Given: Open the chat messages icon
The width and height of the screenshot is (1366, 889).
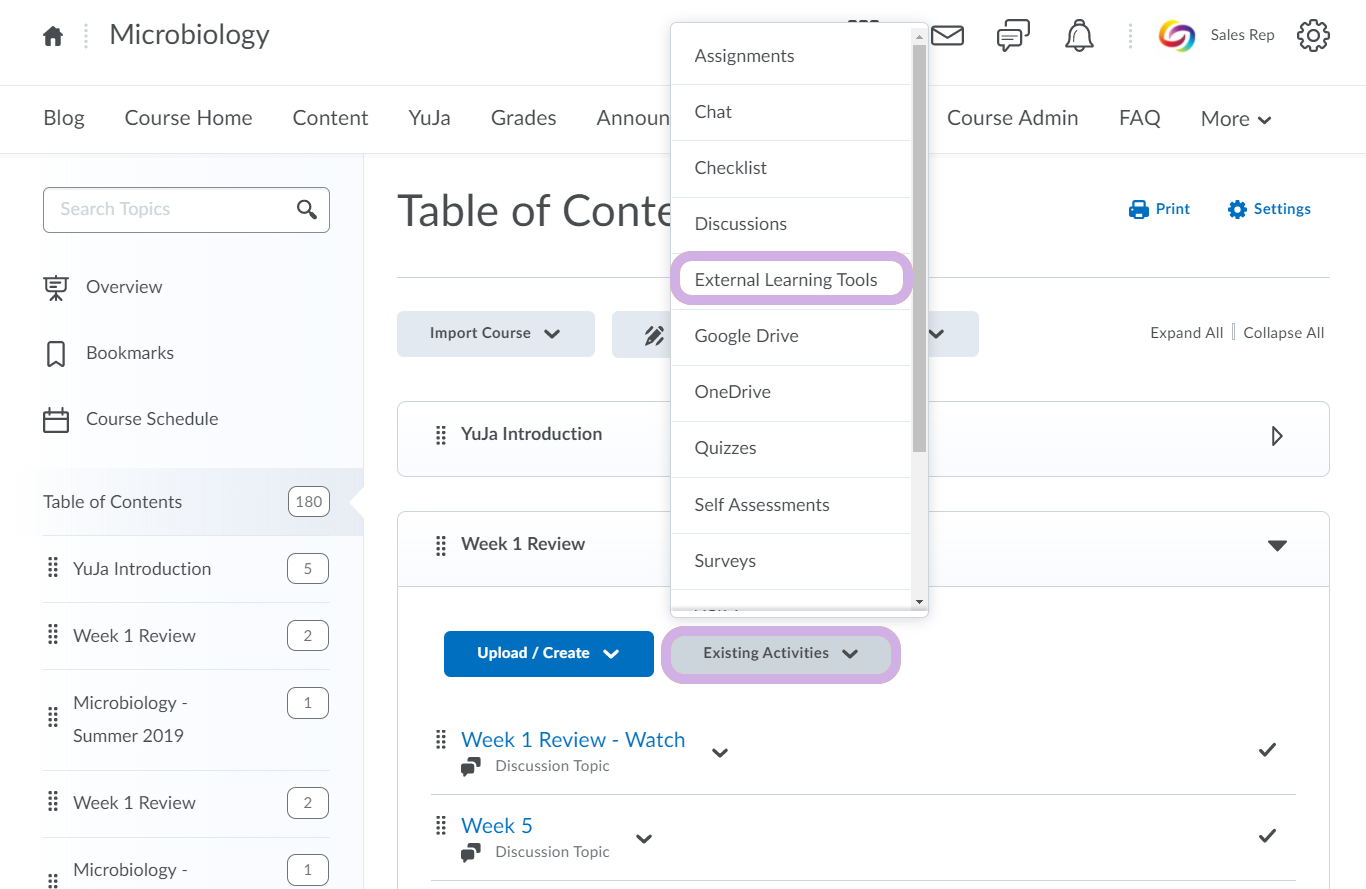Looking at the screenshot, I should coord(1013,36).
